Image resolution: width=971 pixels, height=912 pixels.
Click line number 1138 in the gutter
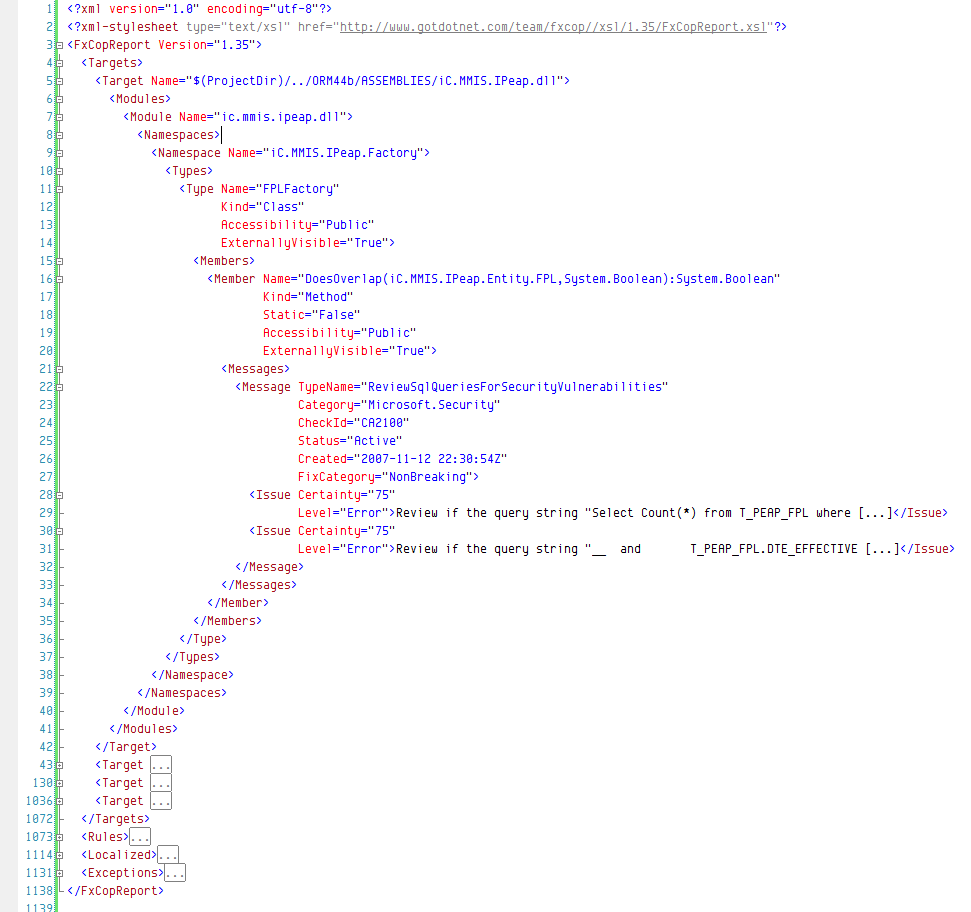pos(39,891)
